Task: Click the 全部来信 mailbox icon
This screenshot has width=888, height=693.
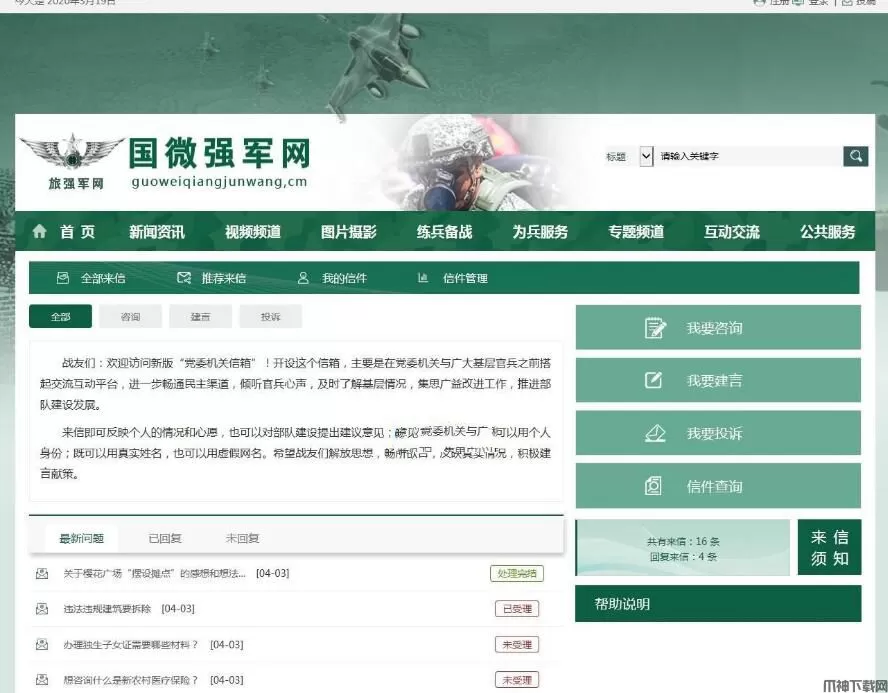Action: (63, 278)
